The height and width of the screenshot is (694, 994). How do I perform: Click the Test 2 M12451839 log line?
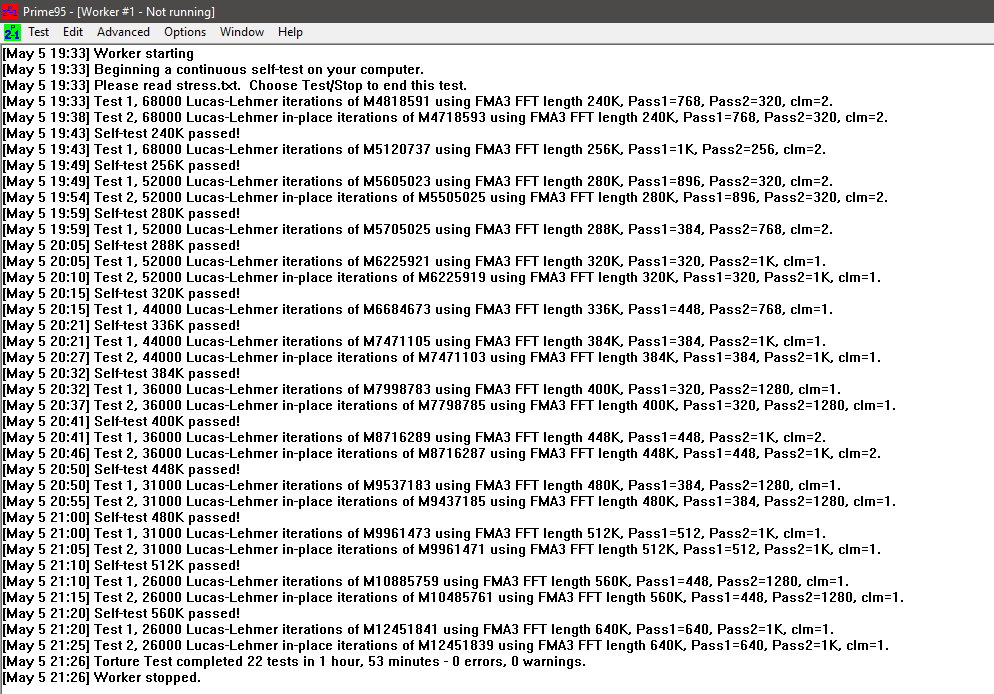(446, 645)
